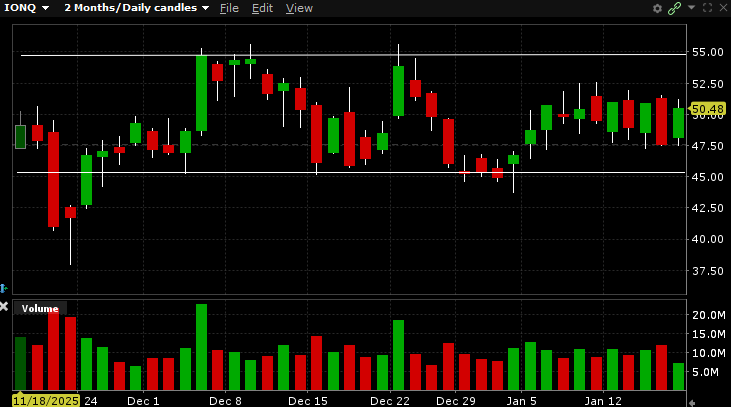The height and width of the screenshot is (407, 731).
Task: Open the View menu
Action: (x=299, y=8)
